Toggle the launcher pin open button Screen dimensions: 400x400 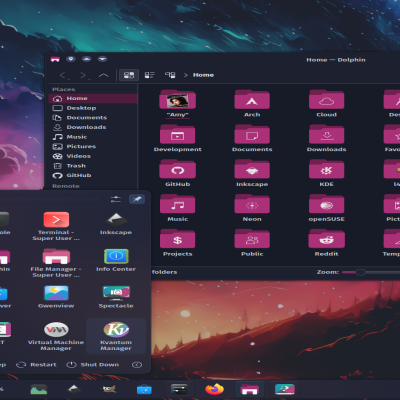pos(137,199)
